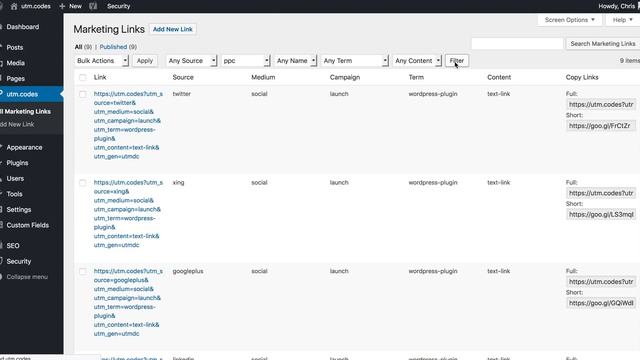Open Posts in sidebar

(15, 47)
